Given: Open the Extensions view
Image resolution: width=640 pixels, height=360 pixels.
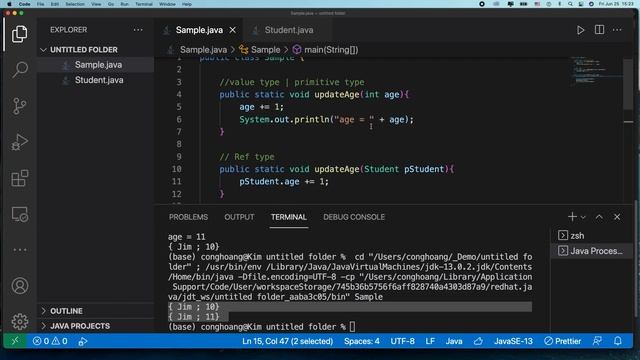Looking at the screenshot, I should click(19, 178).
